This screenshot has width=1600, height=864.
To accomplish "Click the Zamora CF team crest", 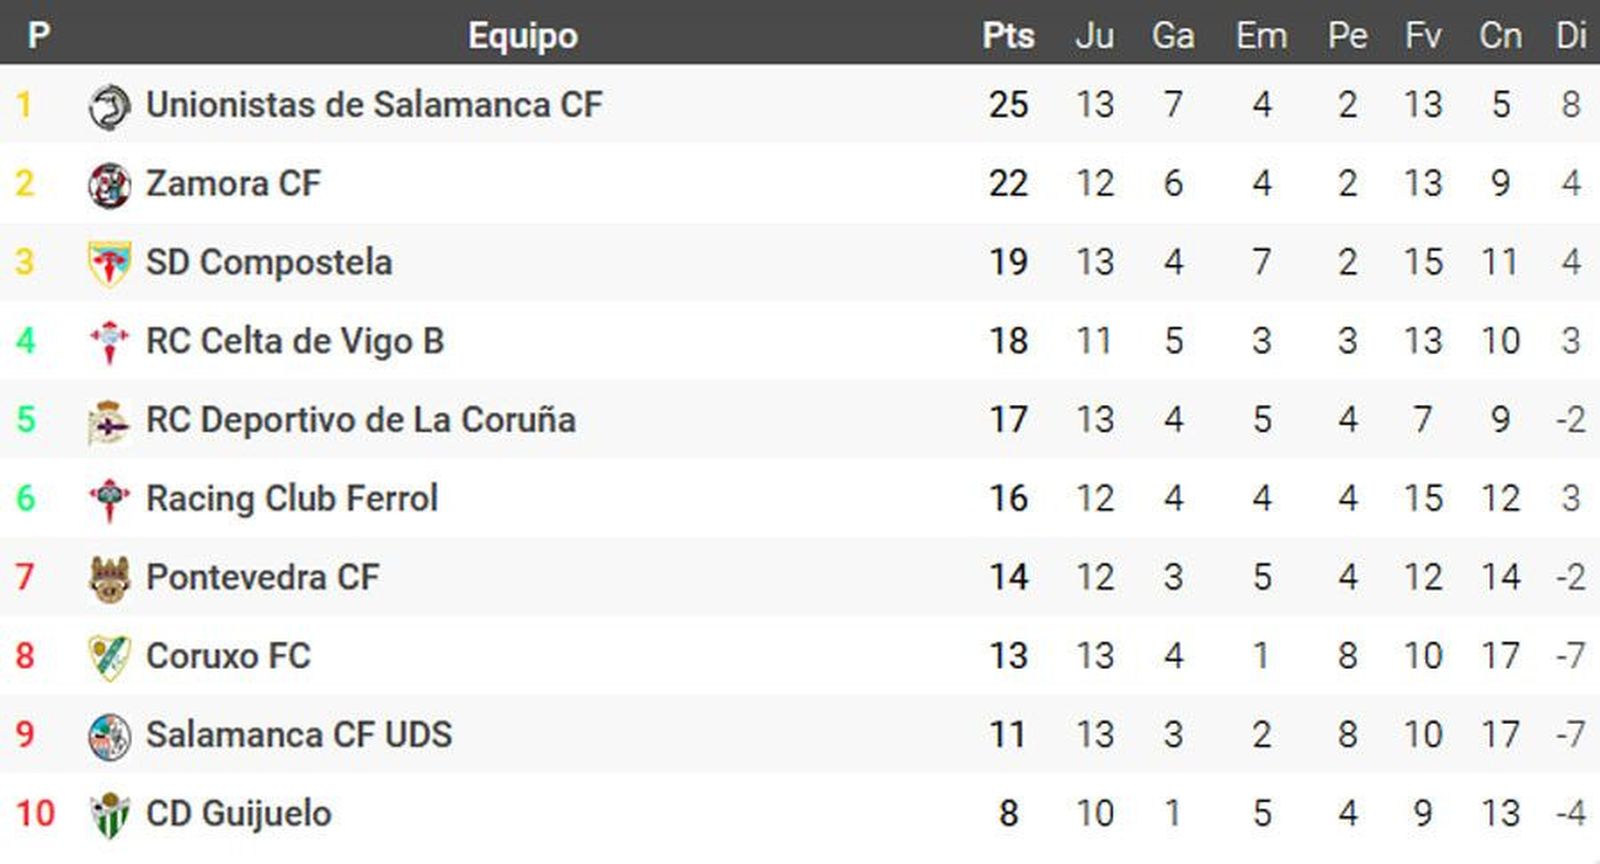I will coord(109,185).
